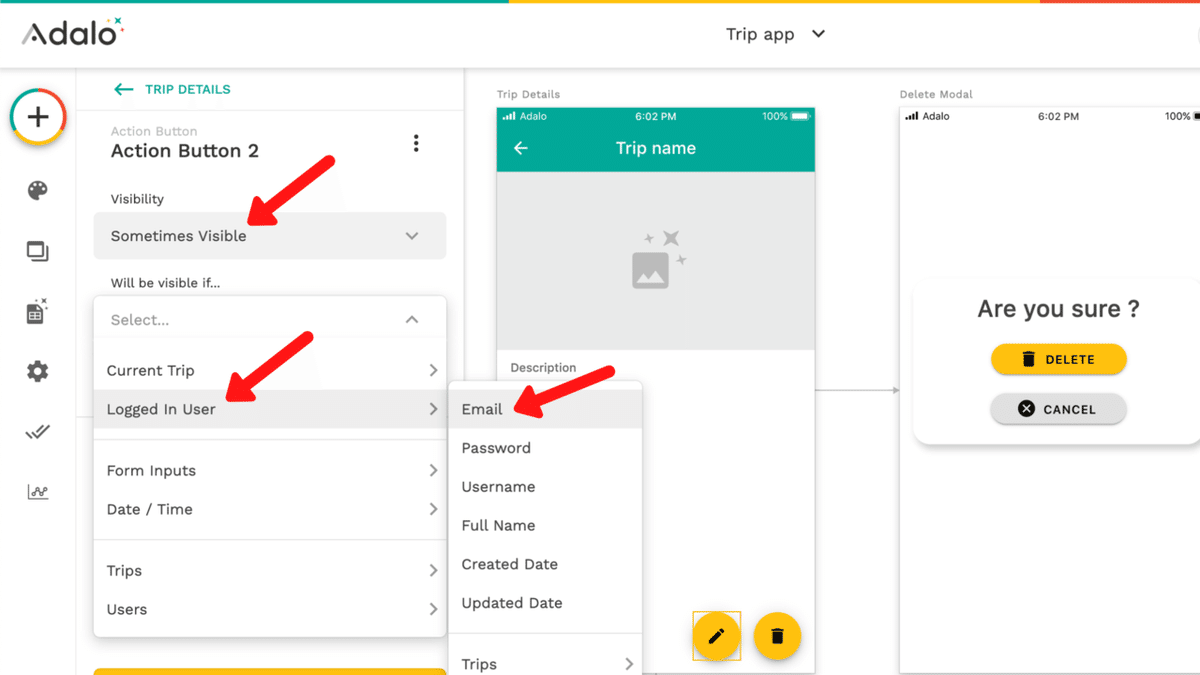Choose Password from the submenu
This screenshot has width=1200, height=675.
545,448
